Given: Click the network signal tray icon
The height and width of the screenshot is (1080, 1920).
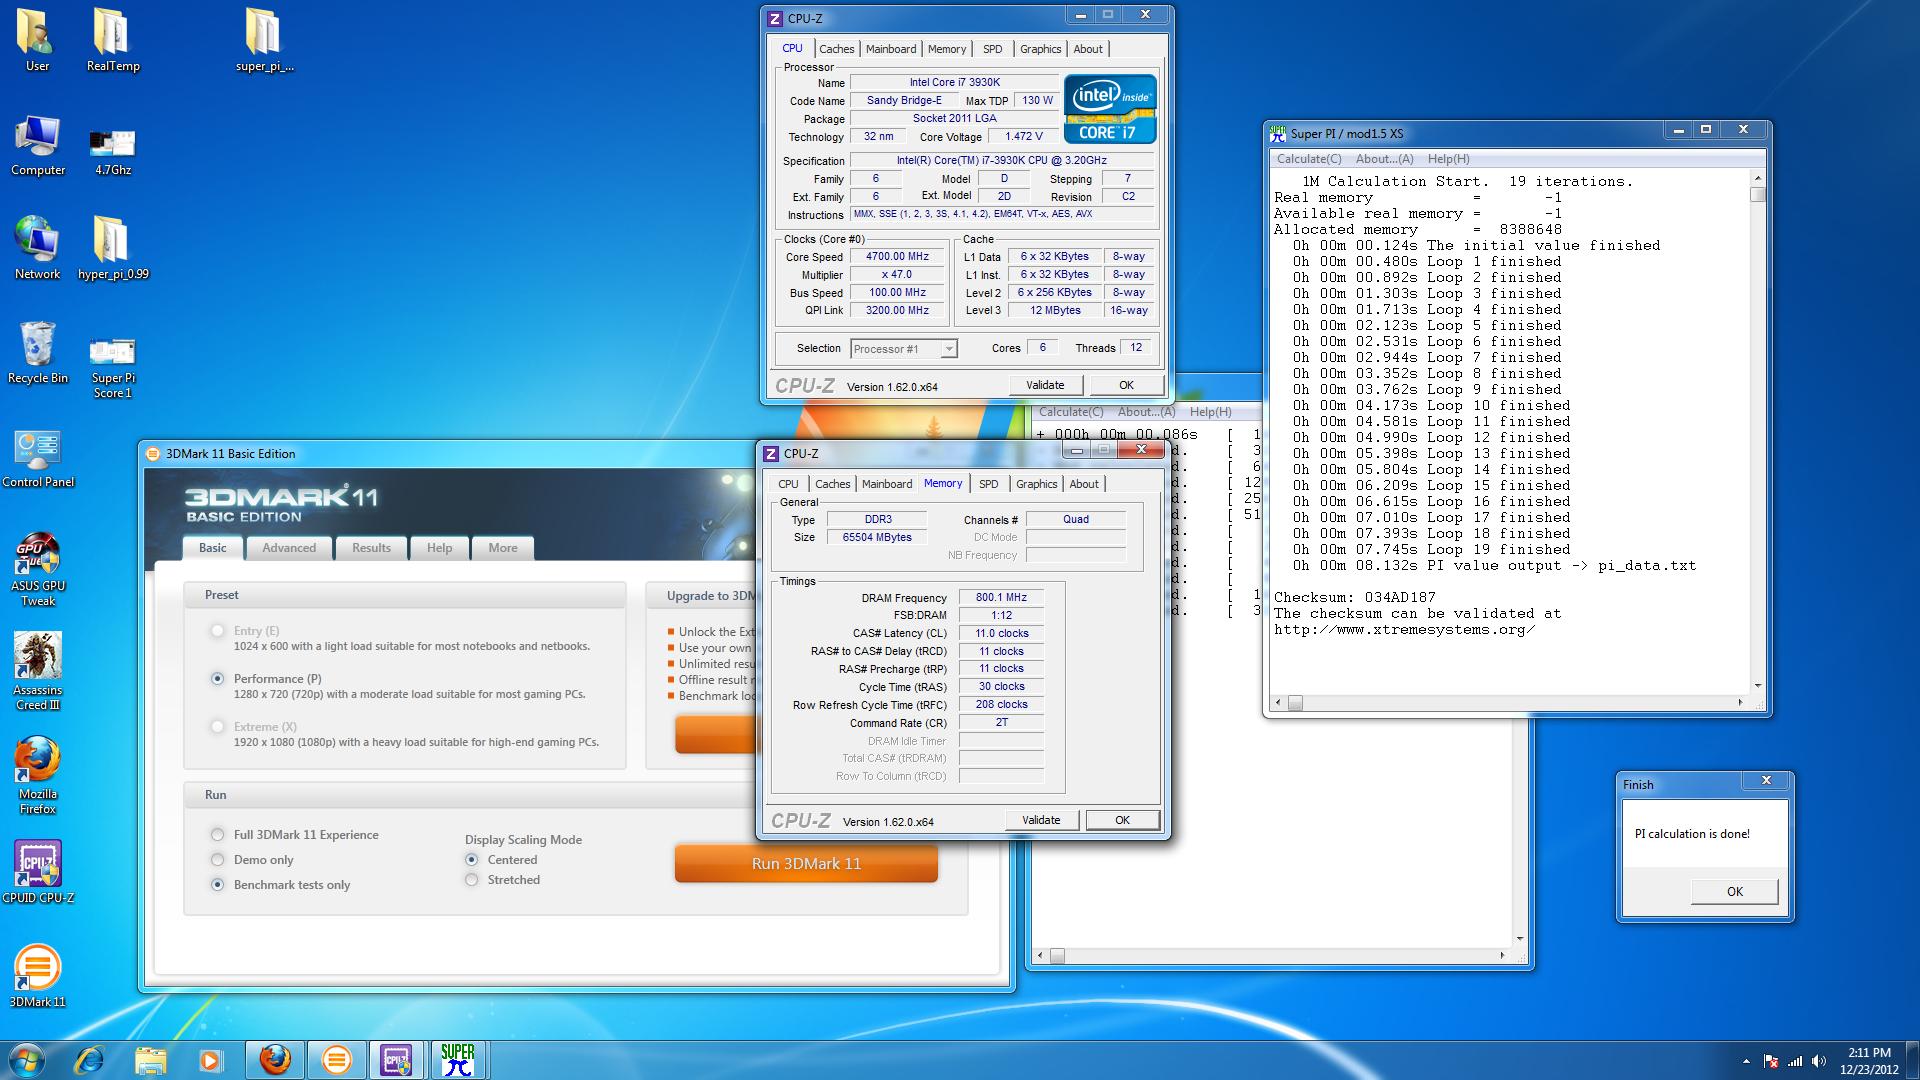Looking at the screenshot, I should coord(1795,1061).
